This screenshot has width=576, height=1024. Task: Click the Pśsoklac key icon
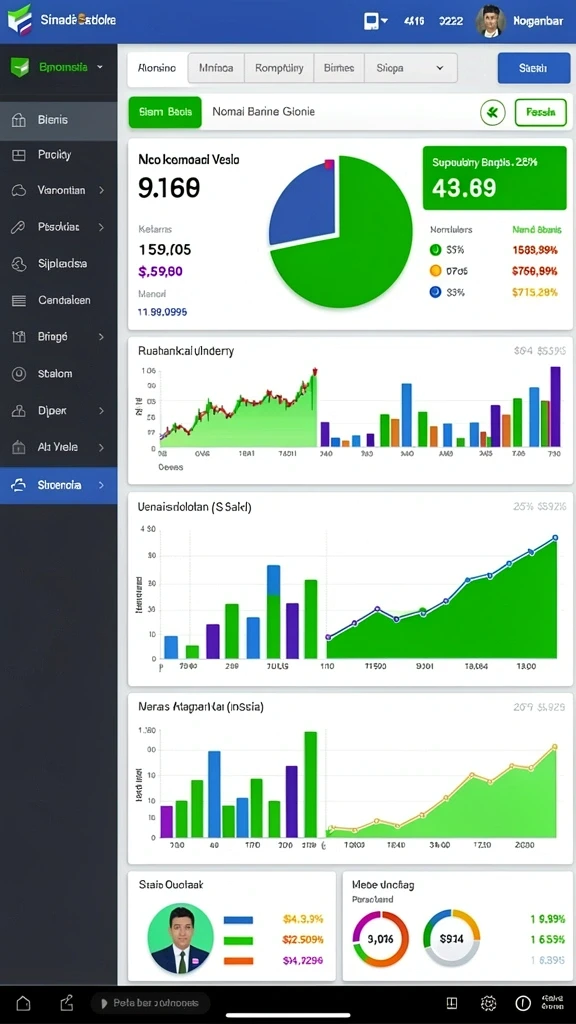click(x=19, y=227)
